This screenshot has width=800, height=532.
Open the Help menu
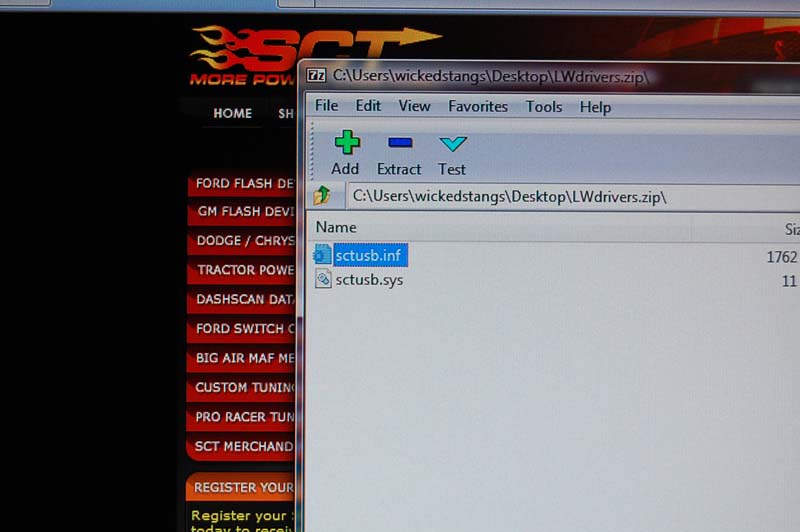pyautogui.click(x=595, y=107)
